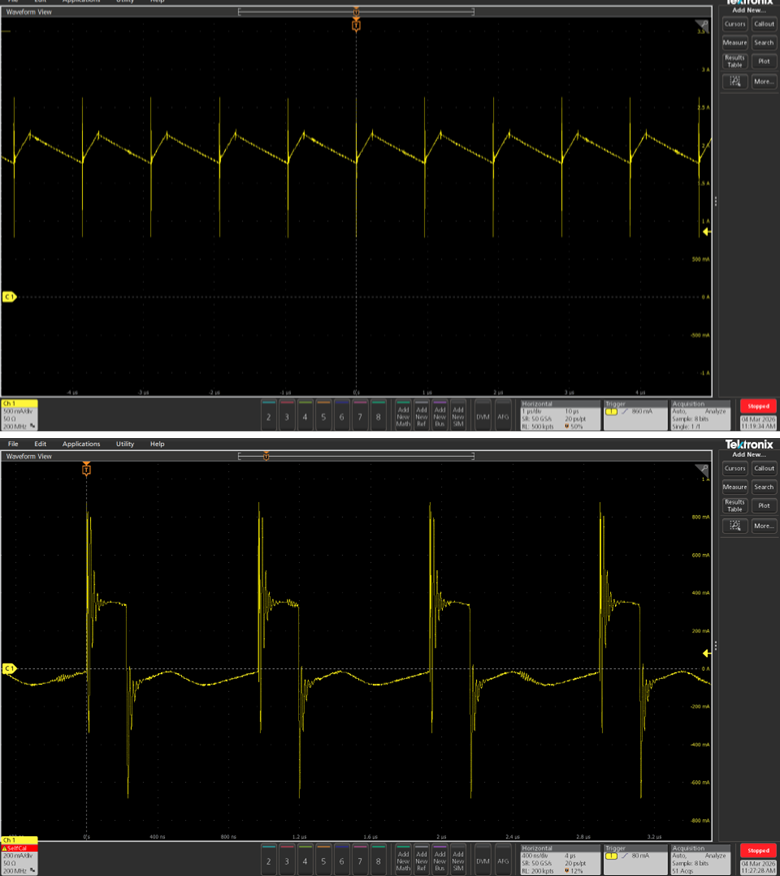Viewport: 780px width, 876px height.
Task: Open lower Trigger badge showing 80 mA
Action: click(x=636, y=859)
